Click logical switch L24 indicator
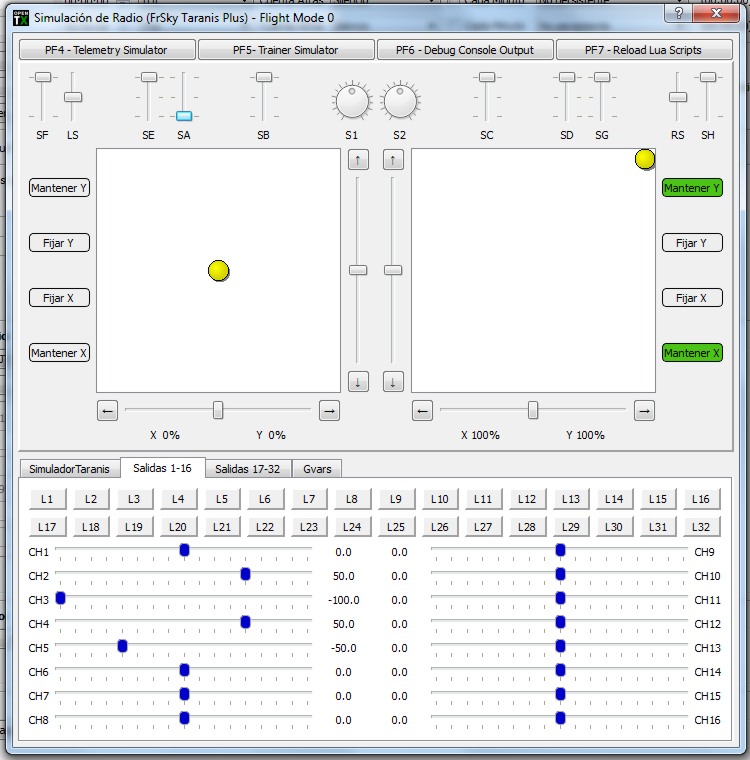 352,527
